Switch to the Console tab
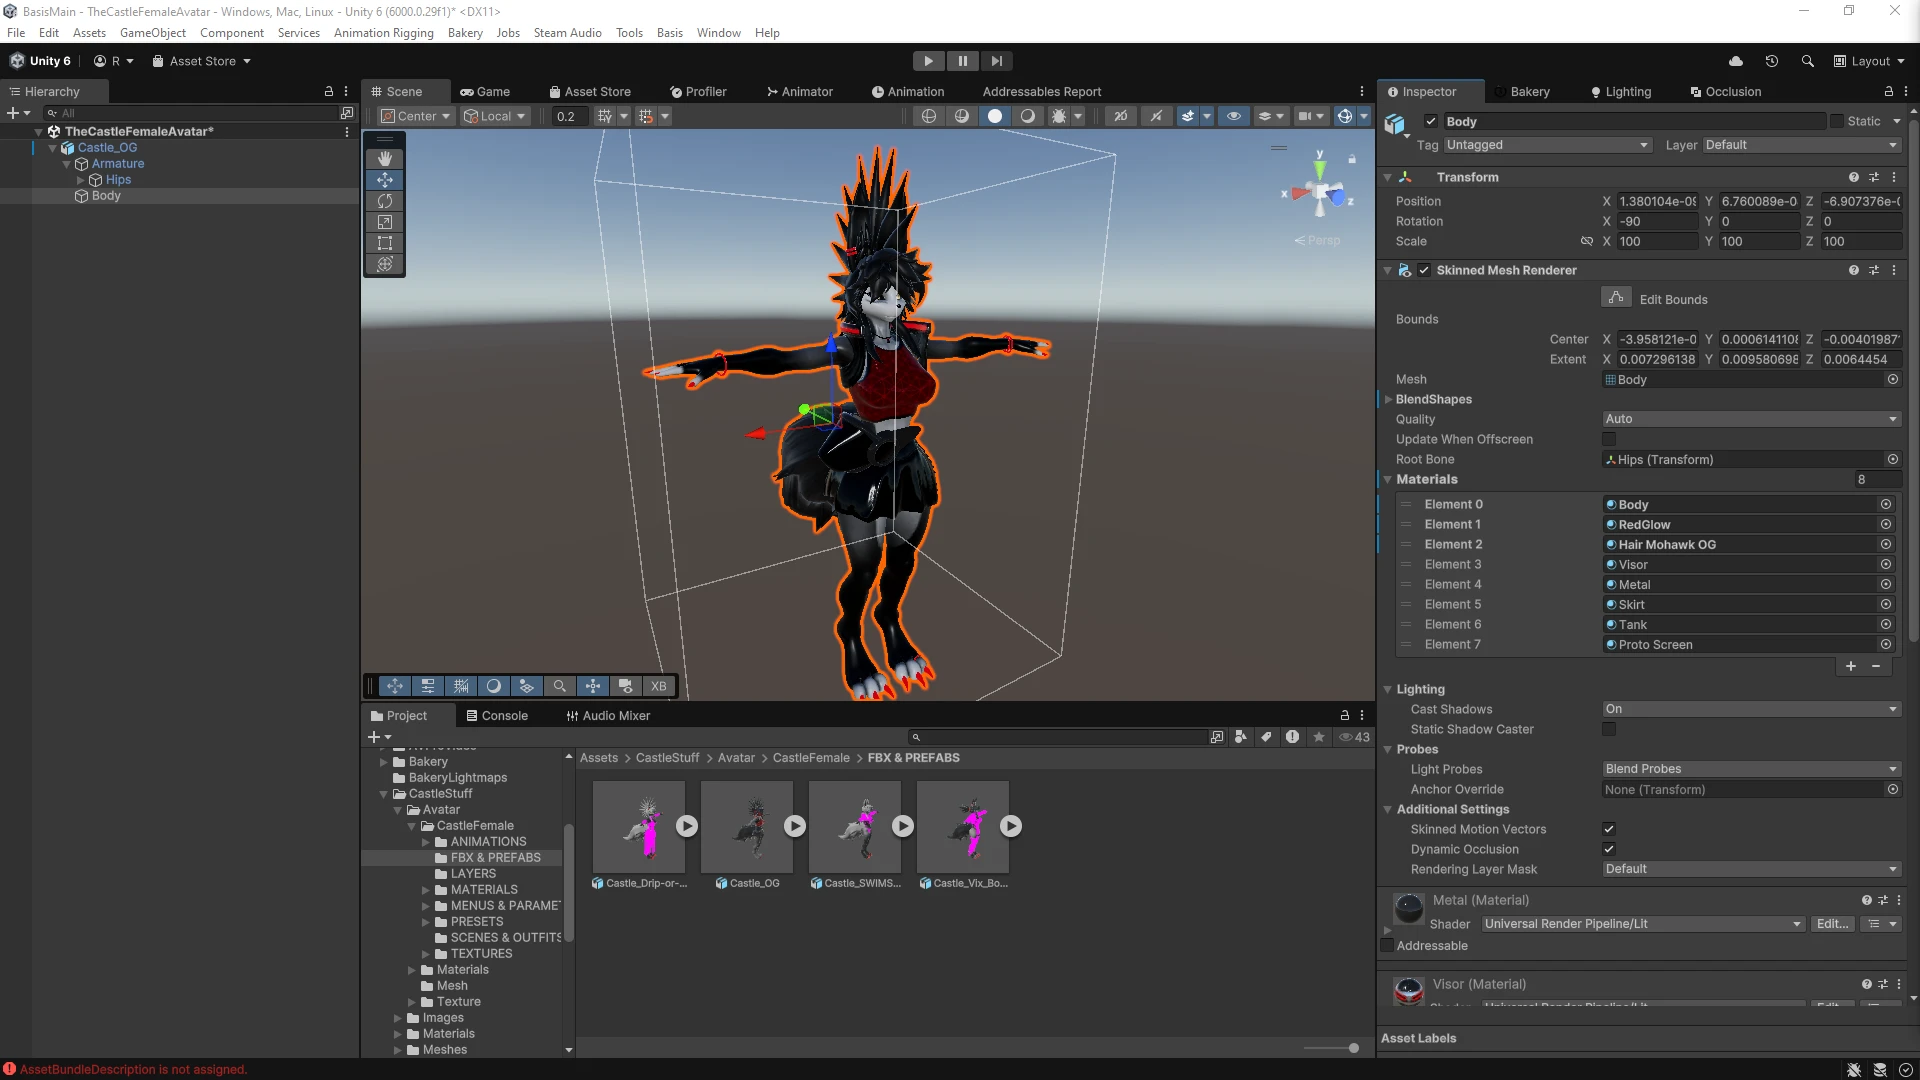 click(497, 715)
